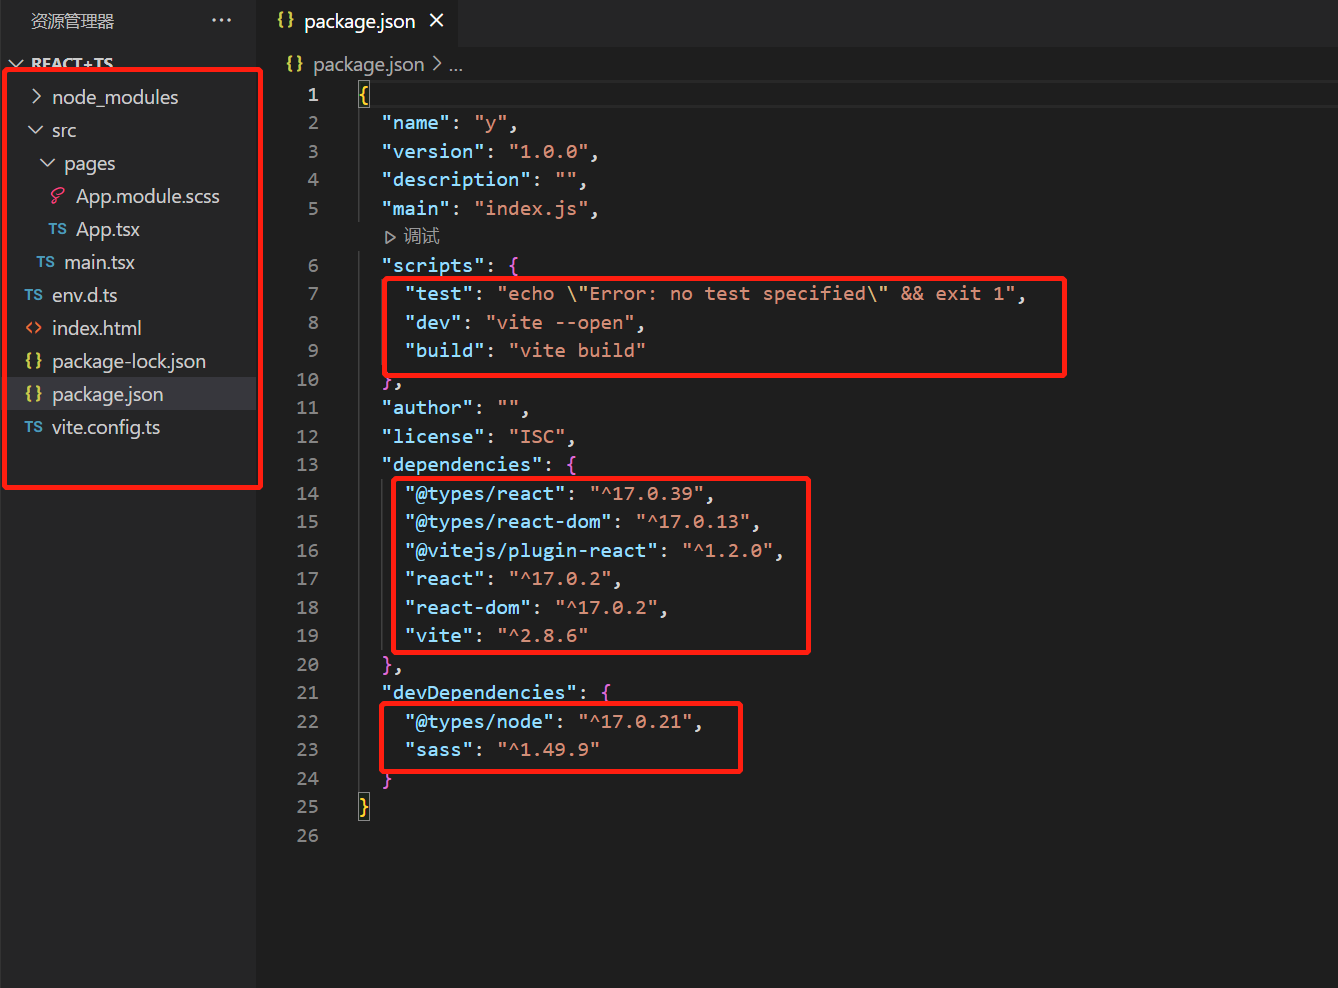This screenshot has height=988, width=1338.
Task: Open index.html file
Action: click(x=96, y=328)
